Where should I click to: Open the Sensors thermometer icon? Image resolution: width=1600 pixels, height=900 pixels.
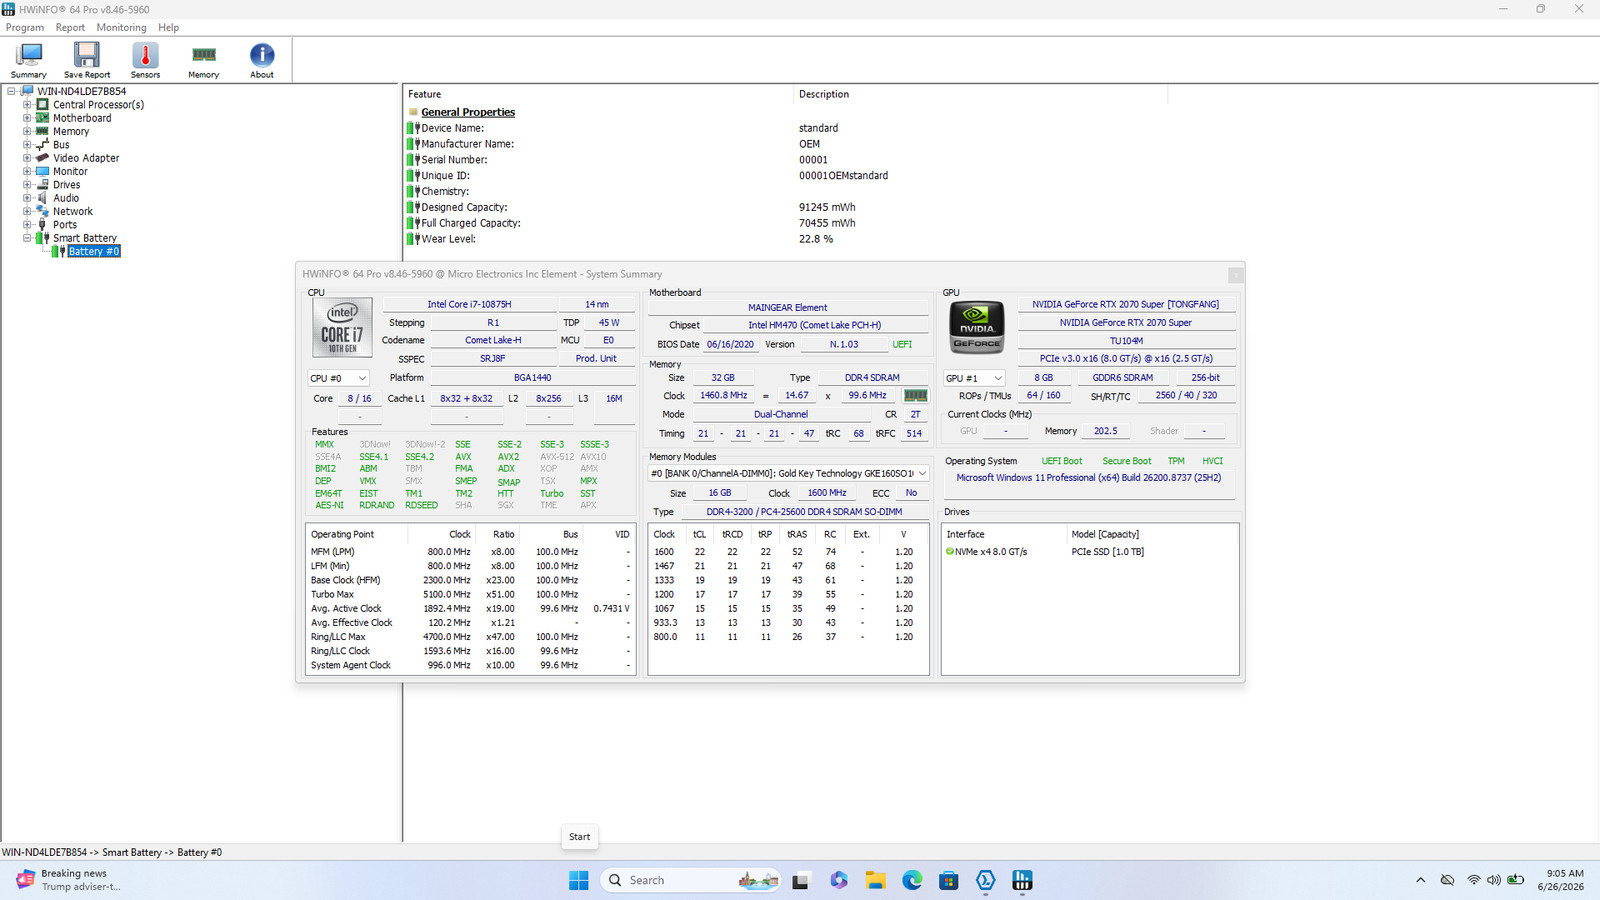[145, 60]
